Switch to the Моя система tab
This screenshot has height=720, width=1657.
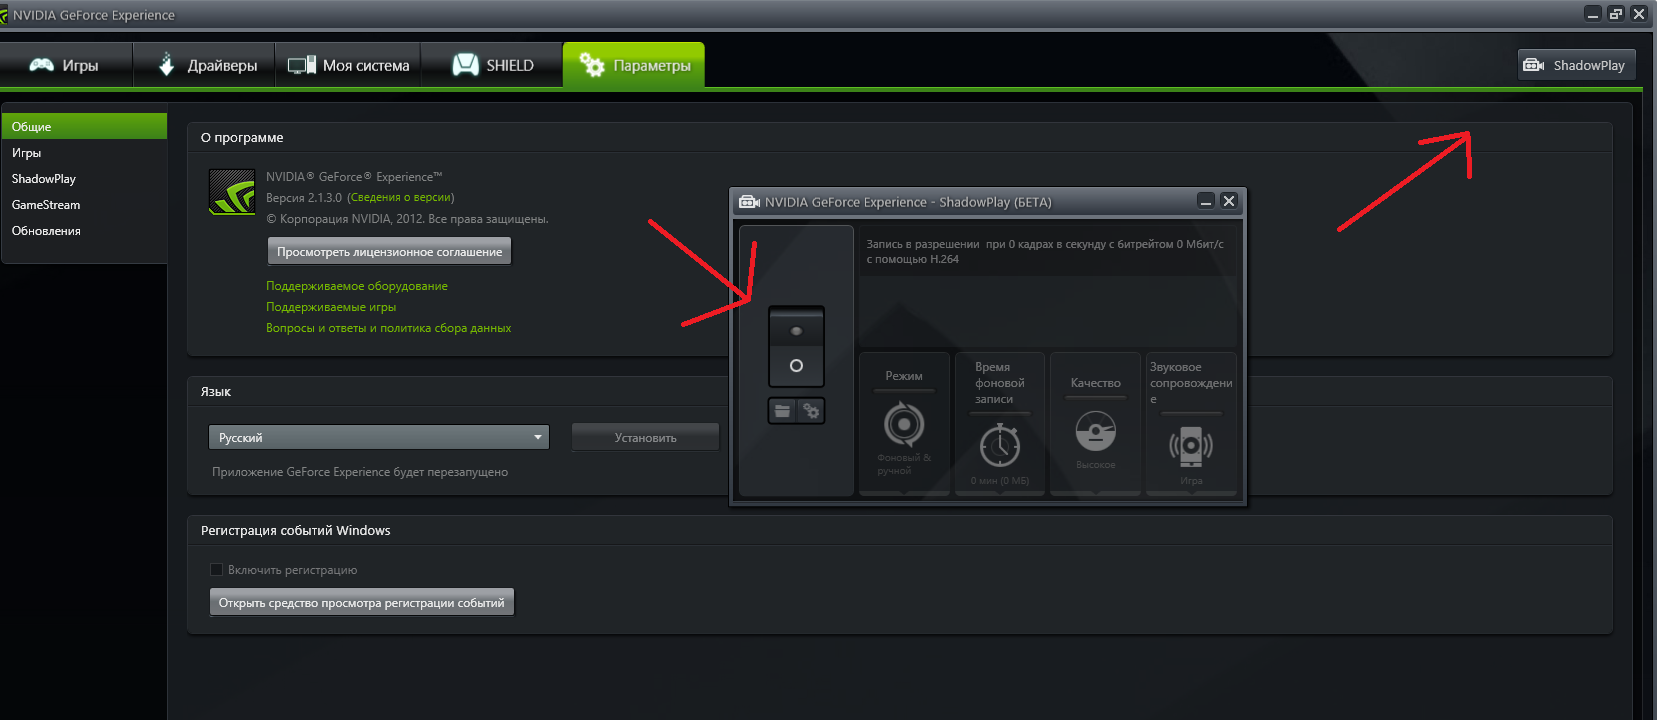pos(348,65)
